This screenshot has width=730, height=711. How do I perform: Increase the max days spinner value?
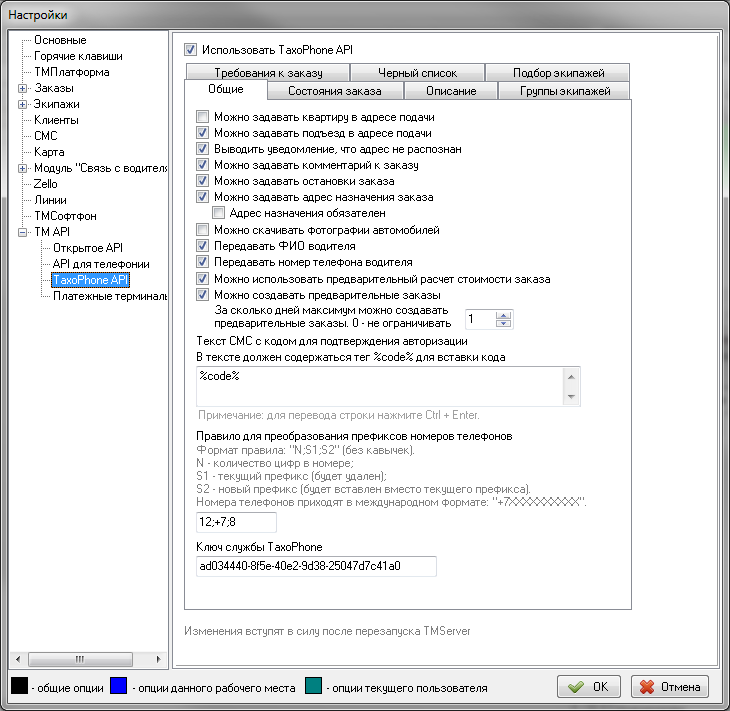point(504,315)
